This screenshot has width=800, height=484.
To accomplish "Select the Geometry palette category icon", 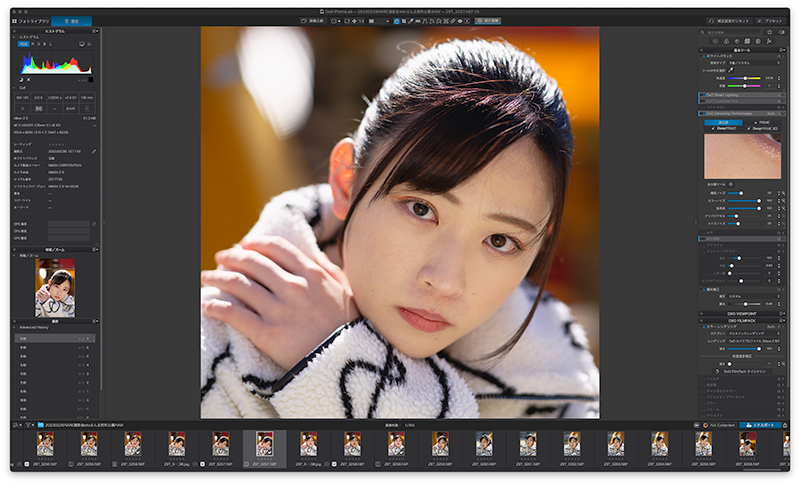I will 747,41.
